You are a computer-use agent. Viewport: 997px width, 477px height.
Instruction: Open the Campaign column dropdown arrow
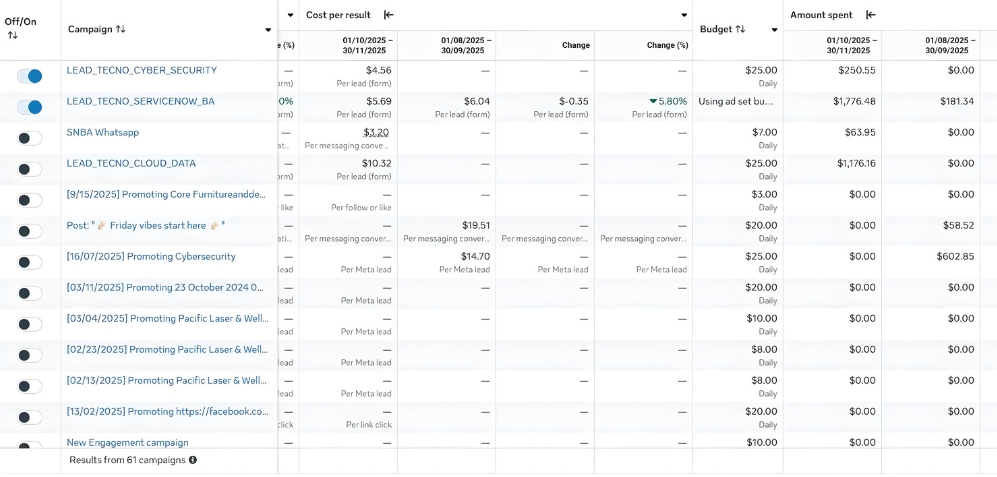(268, 30)
